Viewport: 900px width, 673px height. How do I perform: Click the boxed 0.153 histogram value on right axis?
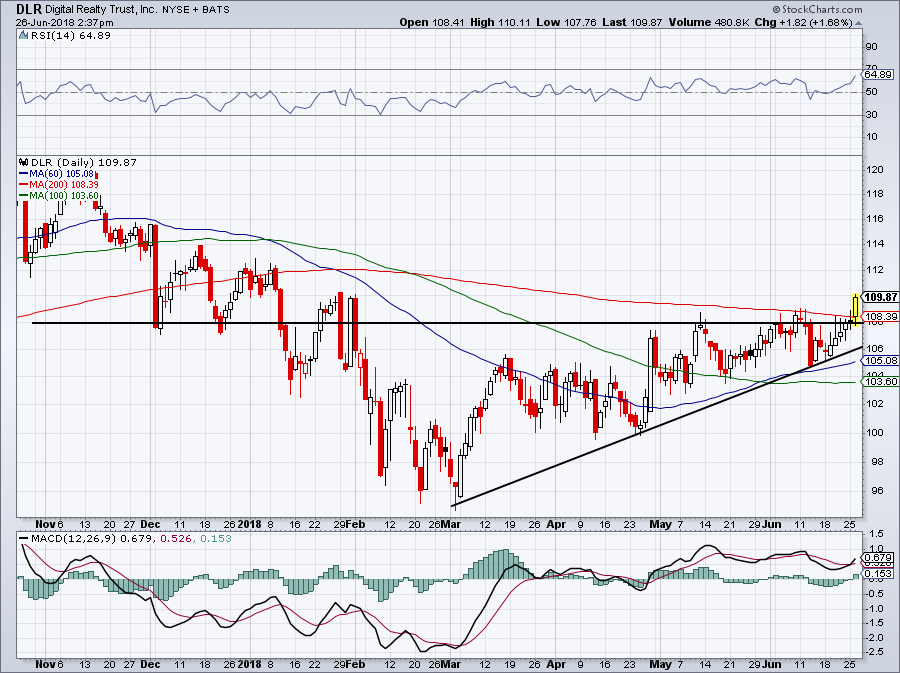[878, 573]
